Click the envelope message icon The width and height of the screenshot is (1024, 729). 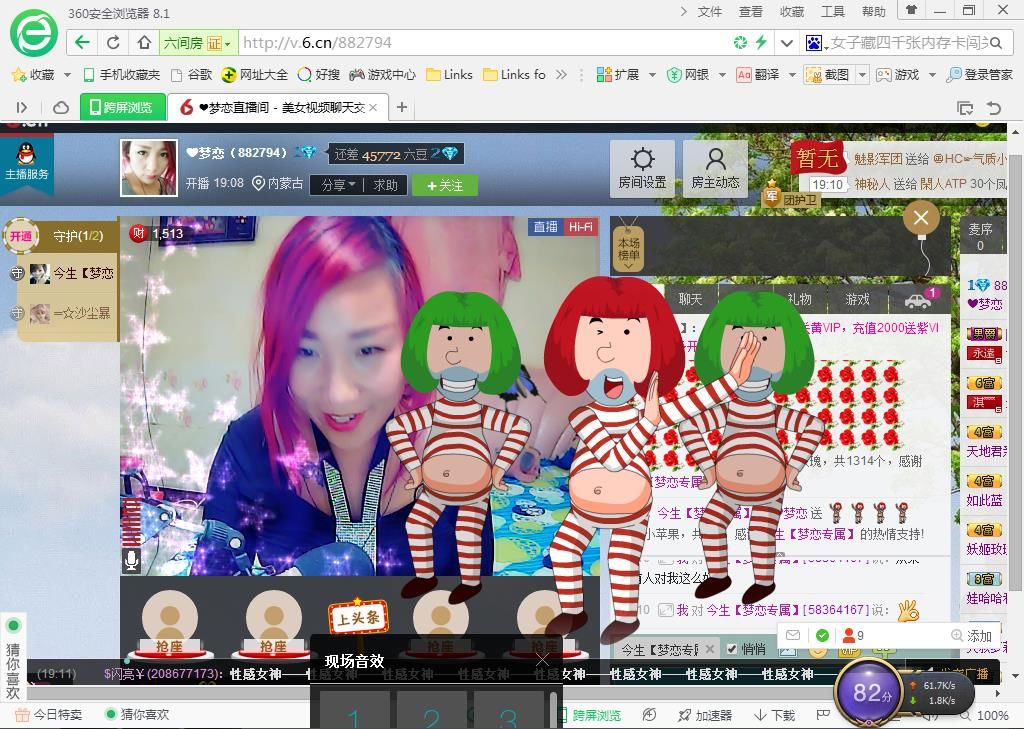click(x=793, y=635)
